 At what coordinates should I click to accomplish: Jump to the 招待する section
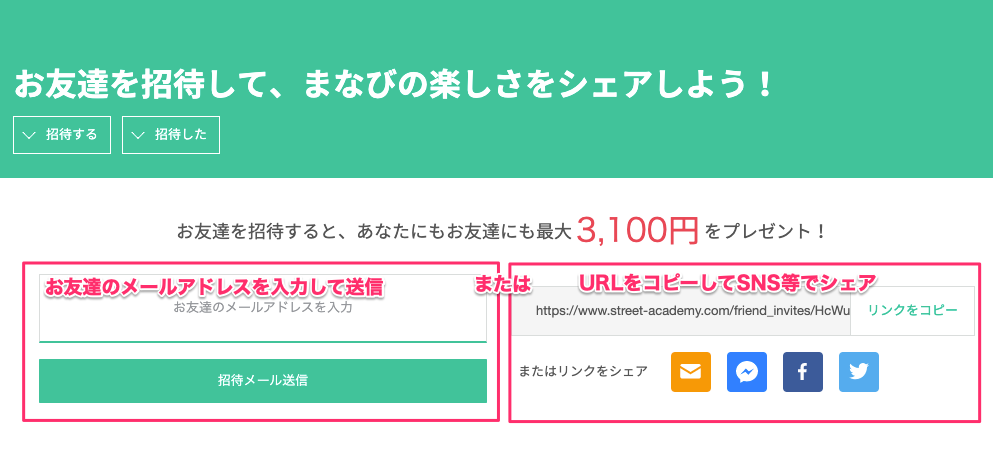click(62, 135)
